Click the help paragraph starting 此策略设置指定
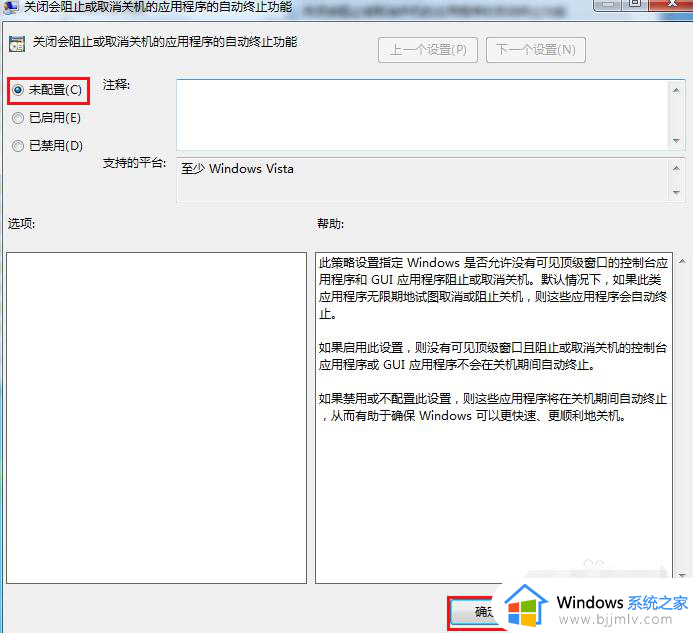 click(x=493, y=288)
